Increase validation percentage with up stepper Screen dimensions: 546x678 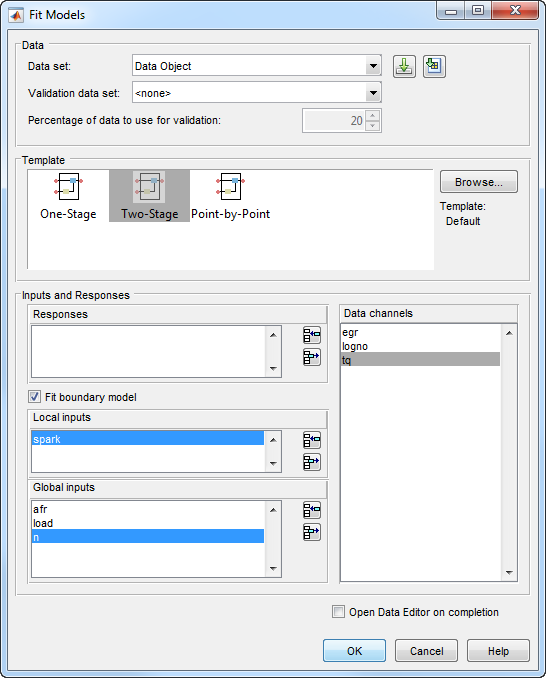coord(373,115)
